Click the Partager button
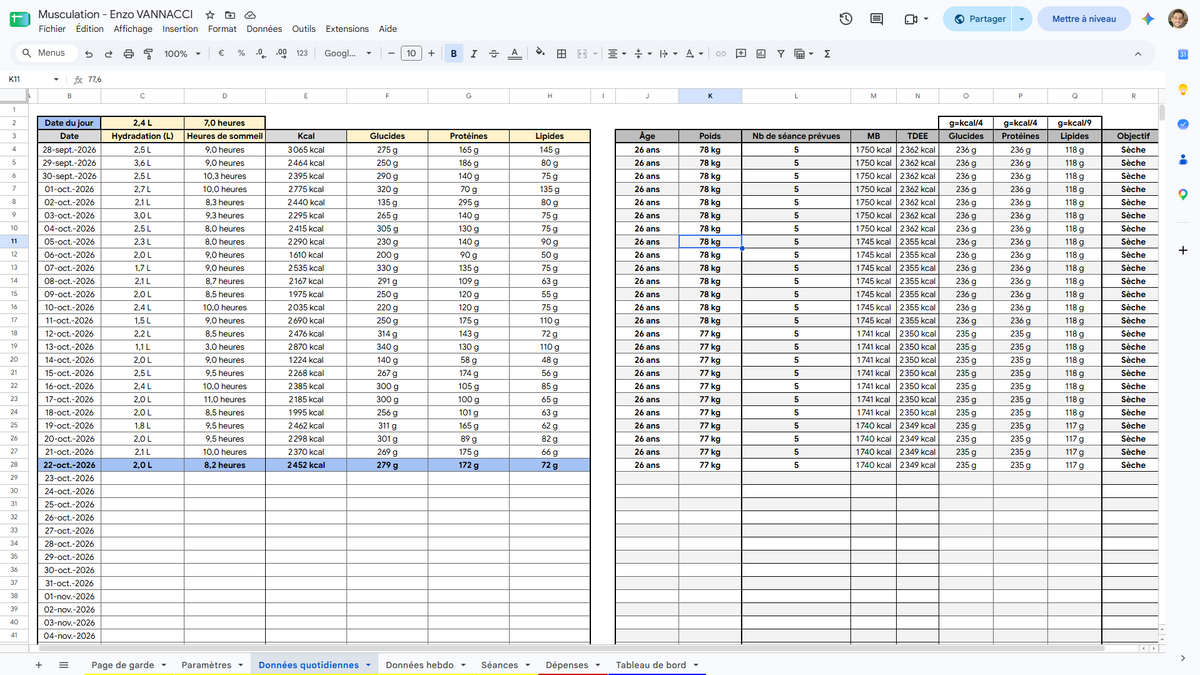This screenshot has height=675, width=1200. point(980,19)
